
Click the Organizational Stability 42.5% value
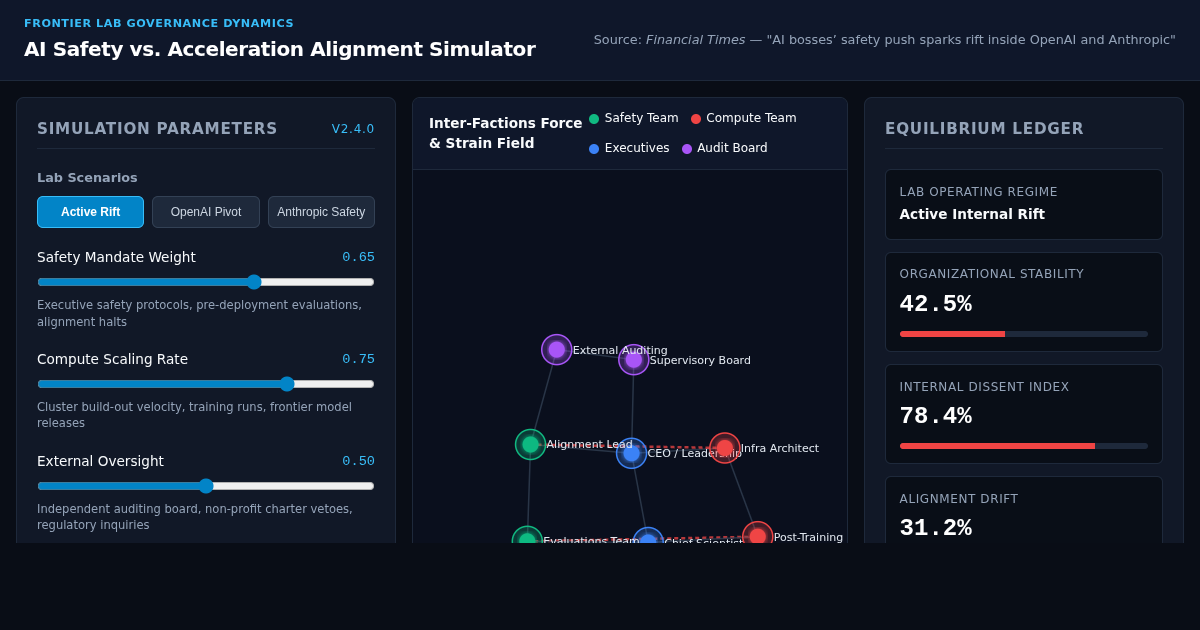click(x=936, y=304)
